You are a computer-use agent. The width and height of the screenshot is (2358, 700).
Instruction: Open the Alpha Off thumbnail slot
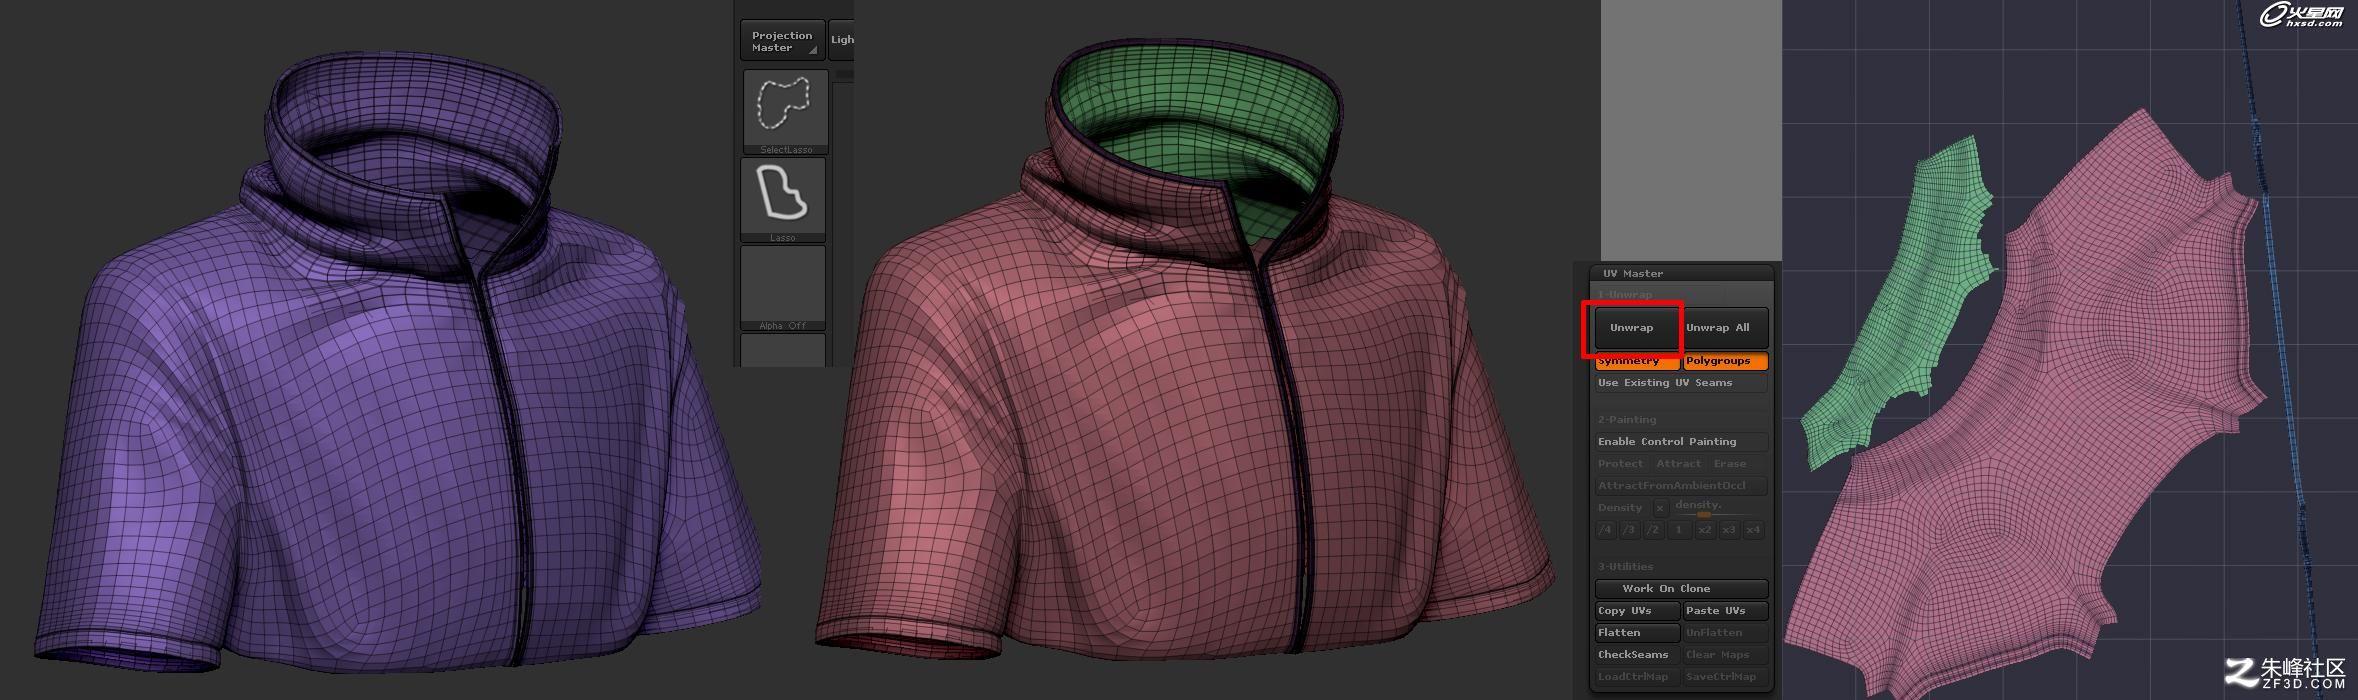point(783,288)
